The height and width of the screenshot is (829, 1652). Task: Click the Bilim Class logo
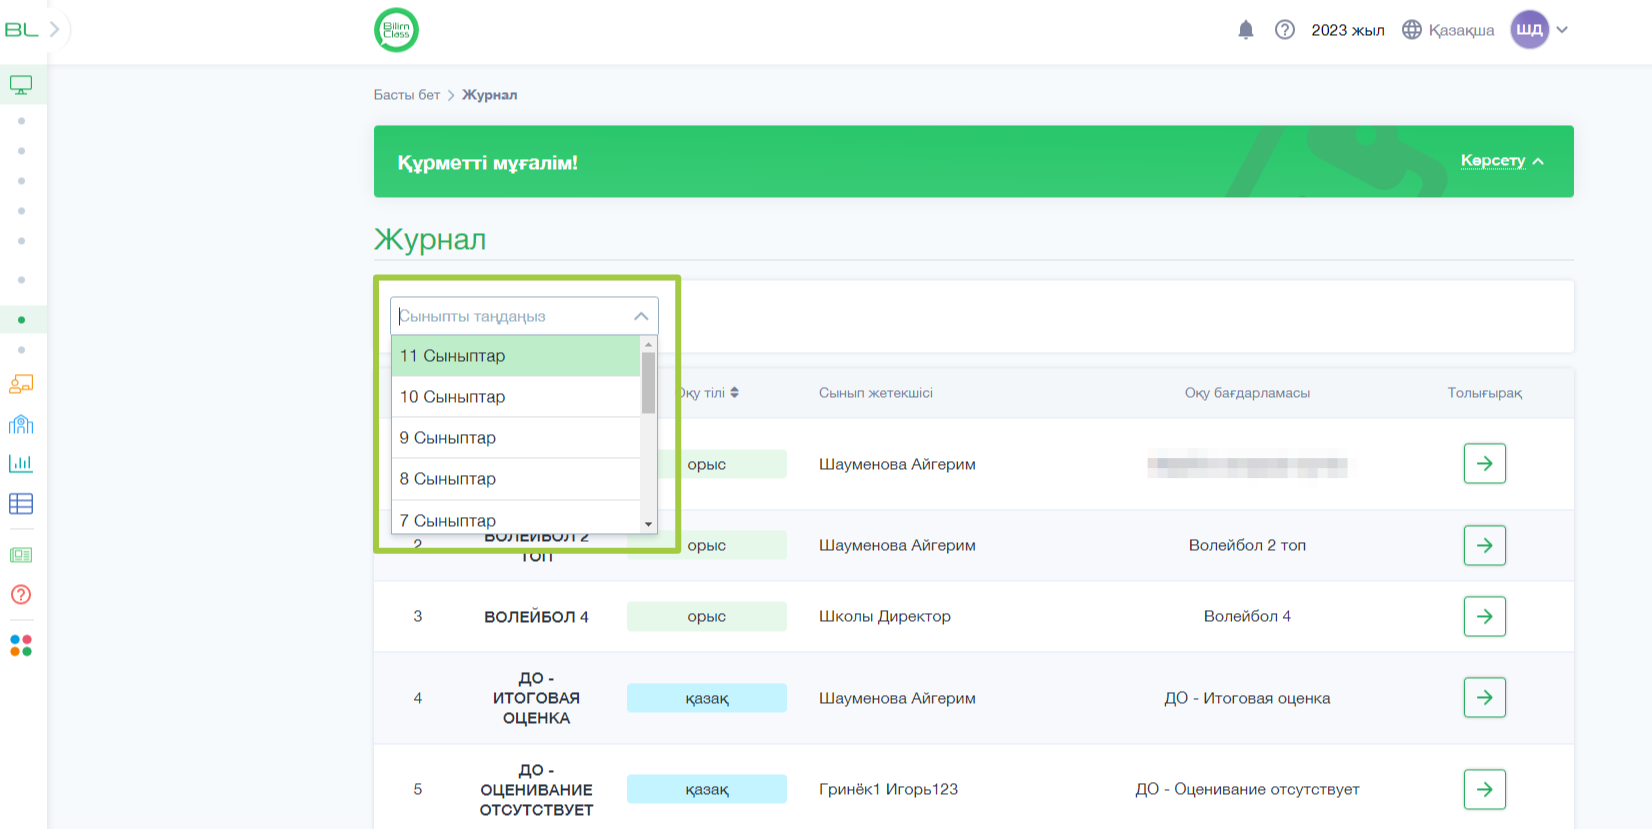396,30
